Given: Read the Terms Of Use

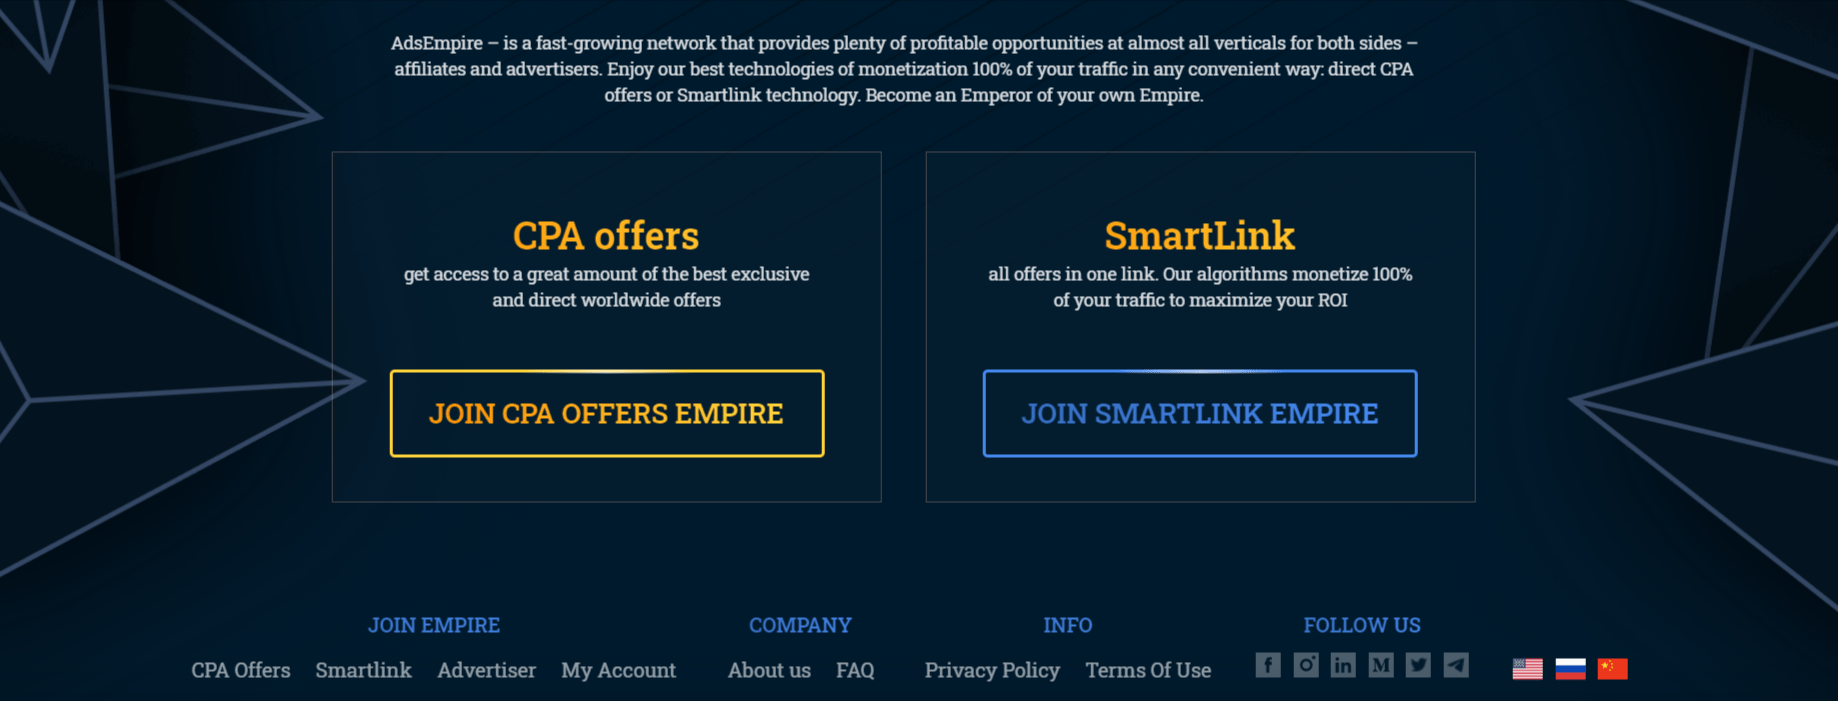Looking at the screenshot, I should coord(1148,671).
